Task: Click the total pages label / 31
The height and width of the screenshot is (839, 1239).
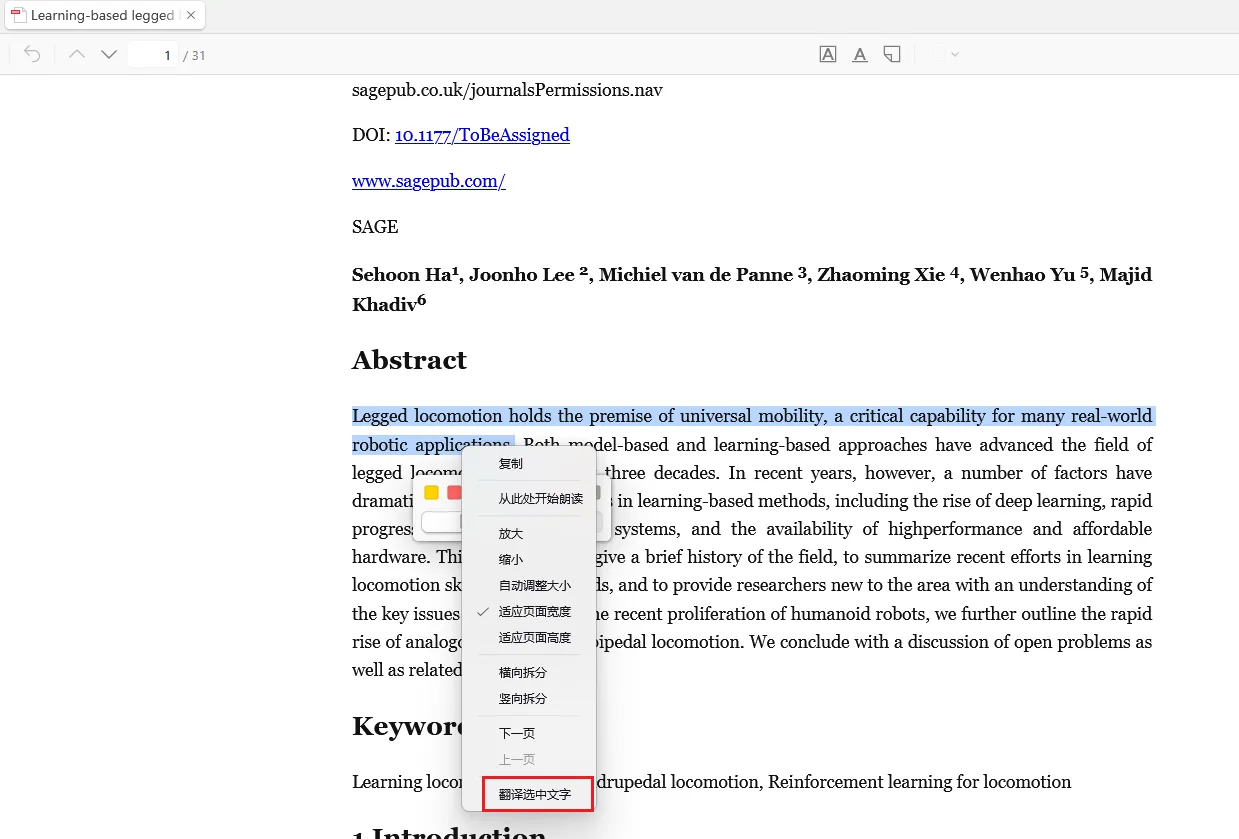Action: (x=194, y=55)
